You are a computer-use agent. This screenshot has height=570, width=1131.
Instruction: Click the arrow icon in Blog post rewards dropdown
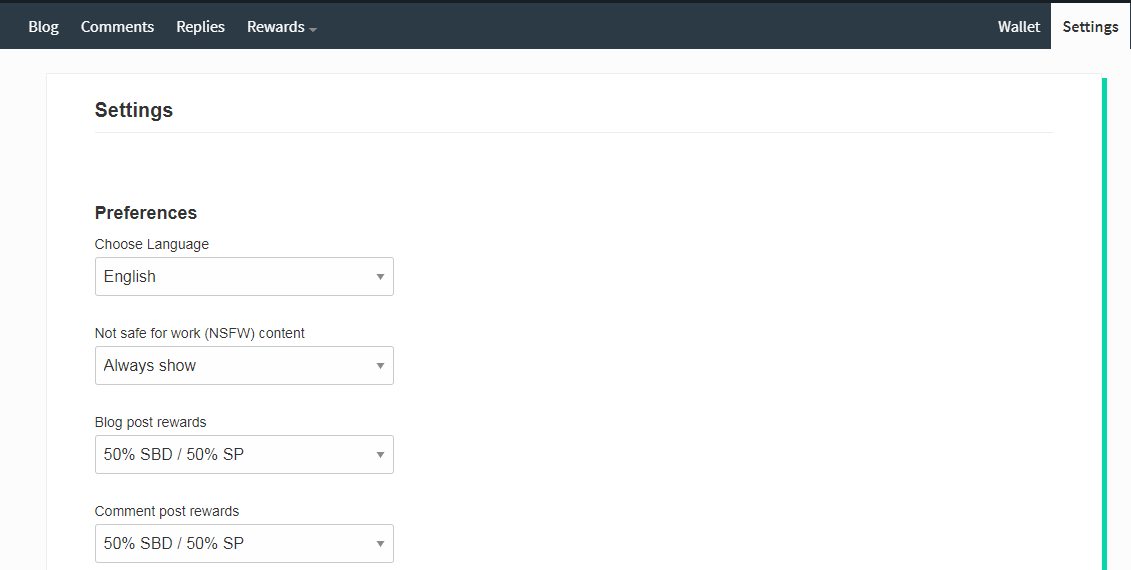(380, 455)
